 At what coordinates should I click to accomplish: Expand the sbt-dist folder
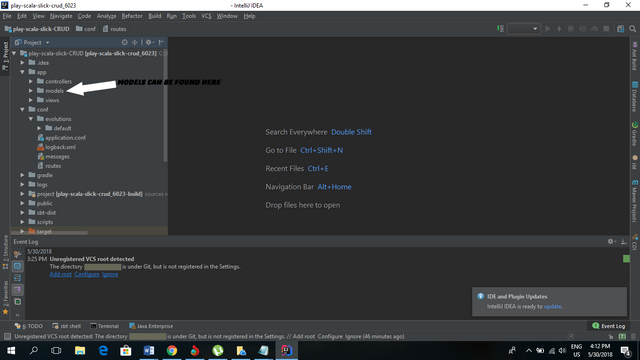click(x=23, y=213)
